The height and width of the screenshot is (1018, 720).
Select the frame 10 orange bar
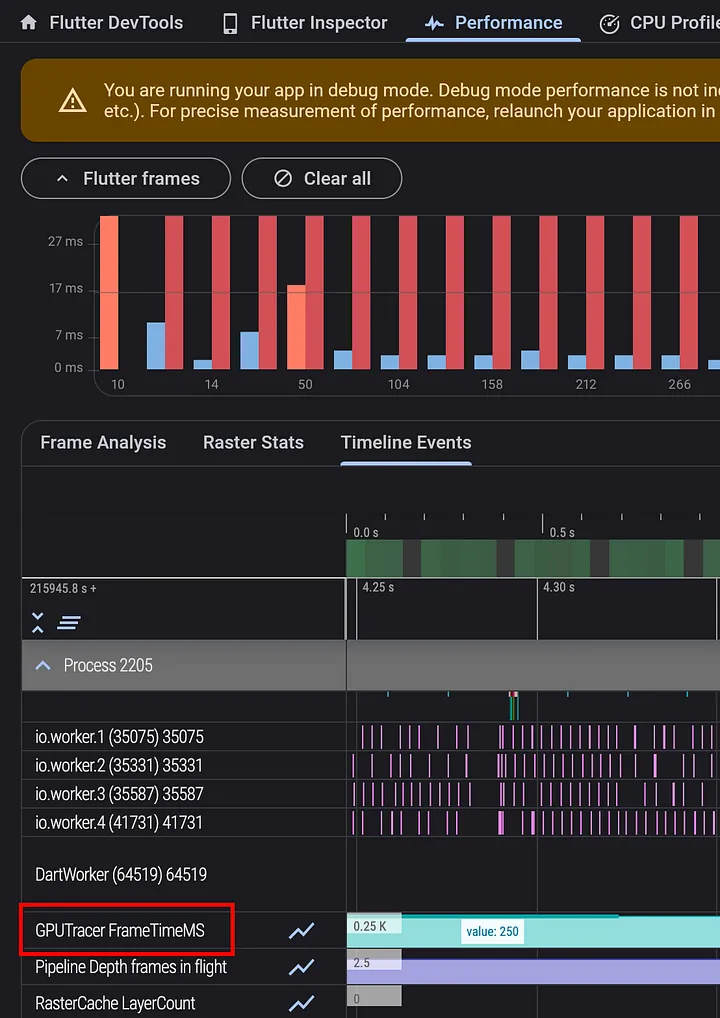coord(109,292)
